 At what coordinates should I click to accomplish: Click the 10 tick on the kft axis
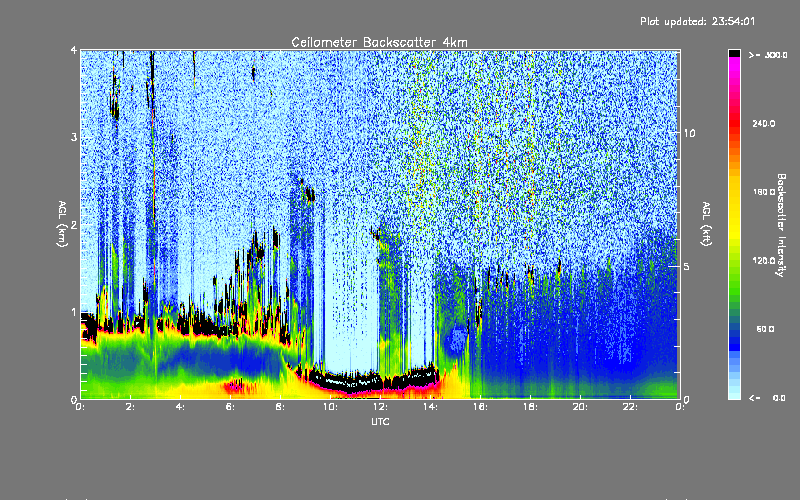pyautogui.click(x=689, y=133)
